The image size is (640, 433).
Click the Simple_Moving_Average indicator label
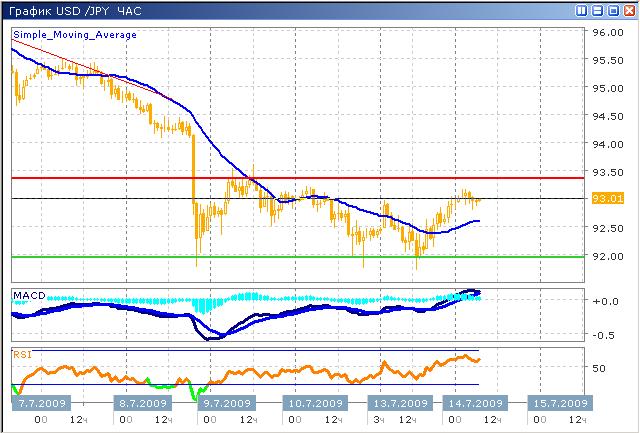75,35
